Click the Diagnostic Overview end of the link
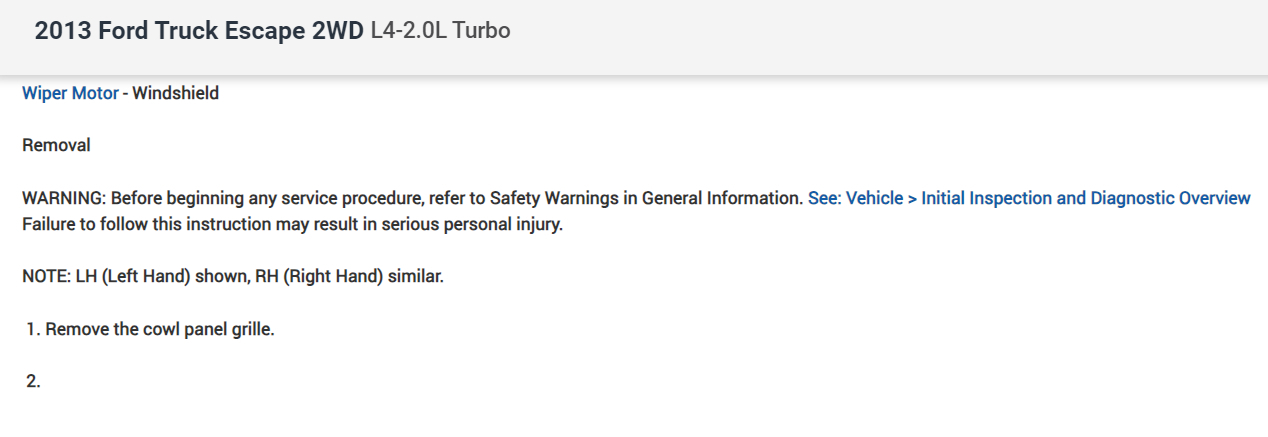Image resolution: width=1268 pixels, height=437 pixels. tap(1185, 198)
